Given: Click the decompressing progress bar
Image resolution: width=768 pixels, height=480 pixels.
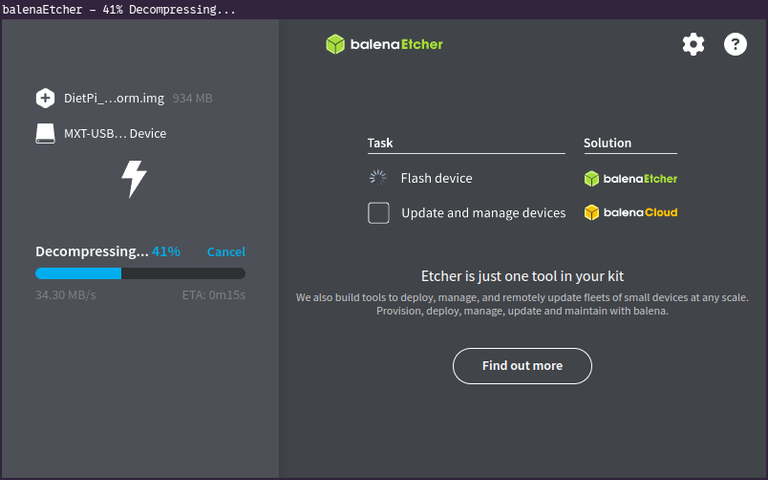Looking at the screenshot, I should click(x=140, y=273).
